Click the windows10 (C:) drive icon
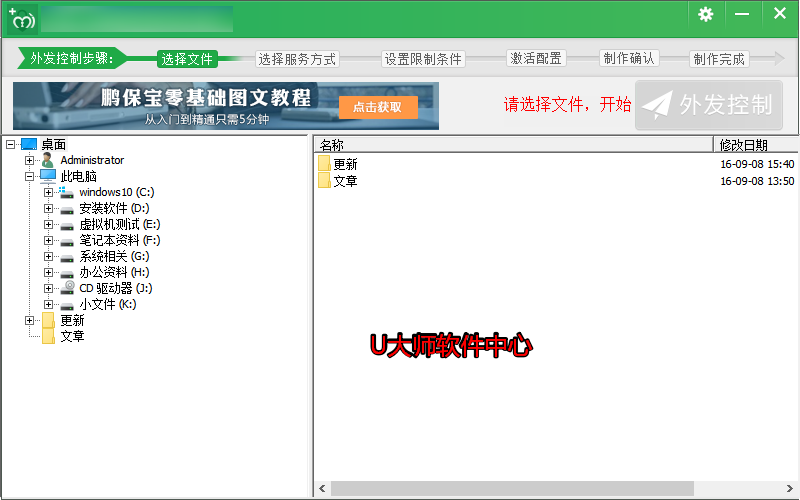This screenshot has width=800, height=500. 67,192
